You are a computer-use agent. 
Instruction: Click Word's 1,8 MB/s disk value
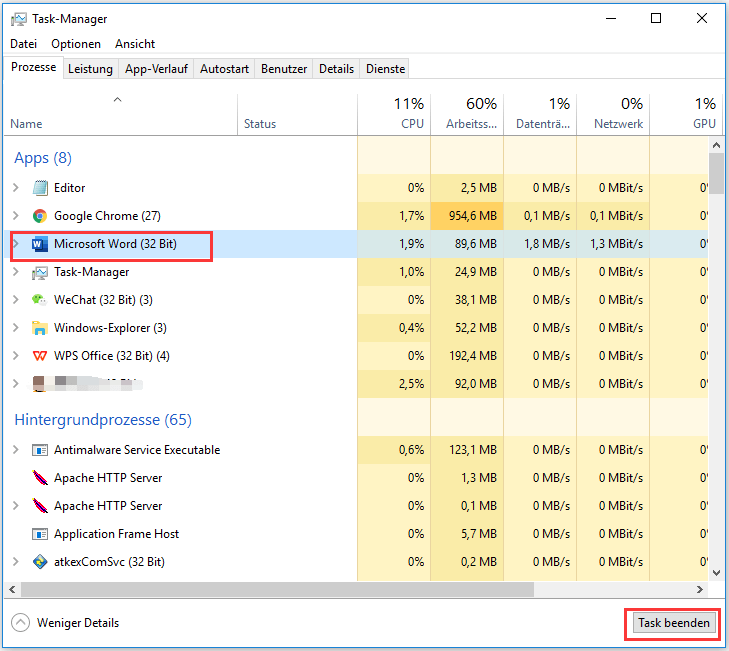[547, 244]
